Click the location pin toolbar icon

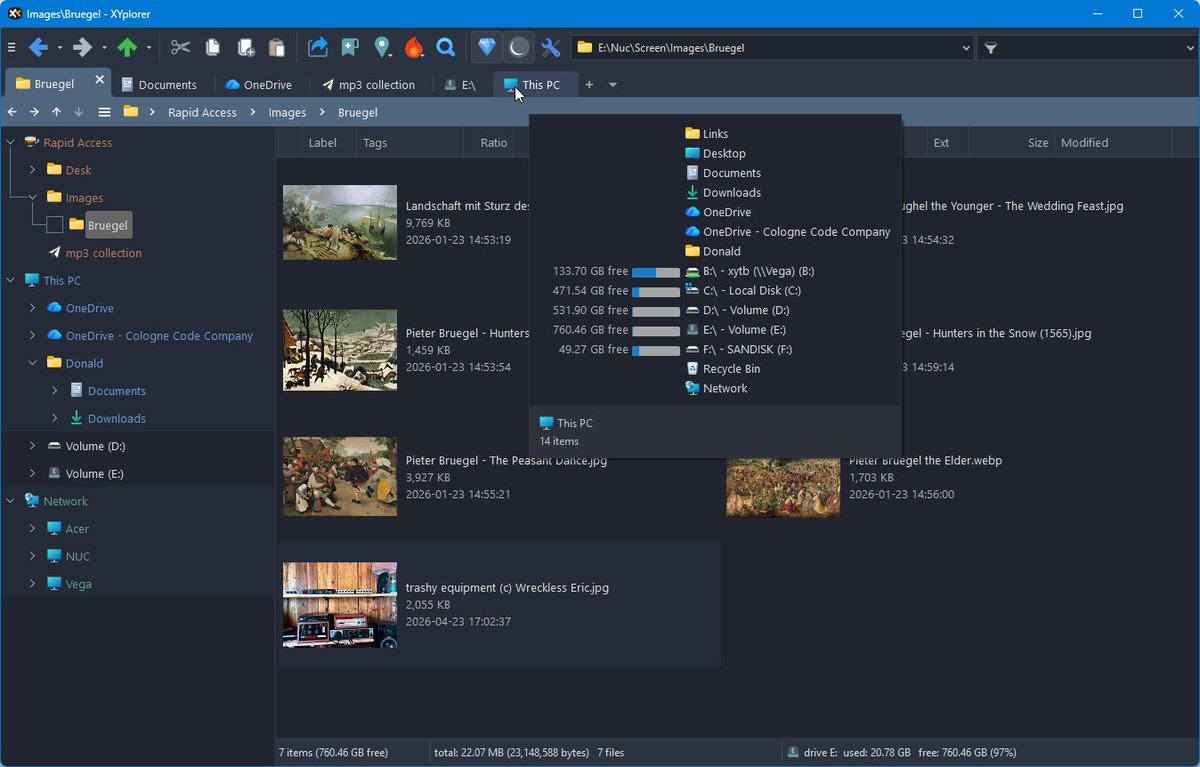(382, 47)
